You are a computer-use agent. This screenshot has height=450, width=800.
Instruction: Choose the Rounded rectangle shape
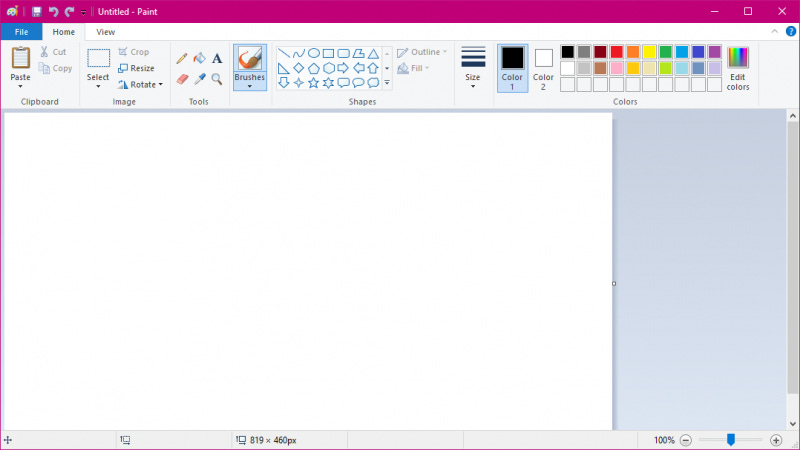(x=343, y=53)
